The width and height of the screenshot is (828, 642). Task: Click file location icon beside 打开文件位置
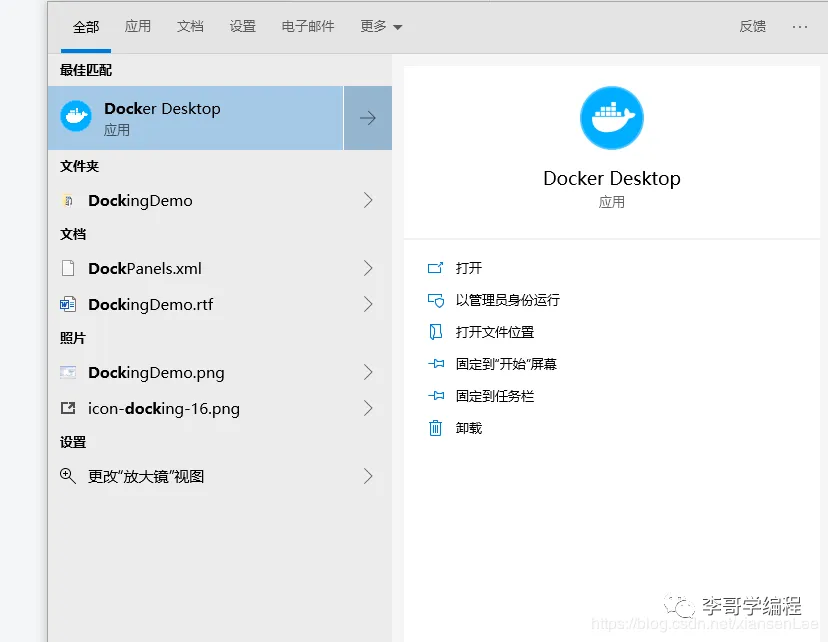point(435,332)
